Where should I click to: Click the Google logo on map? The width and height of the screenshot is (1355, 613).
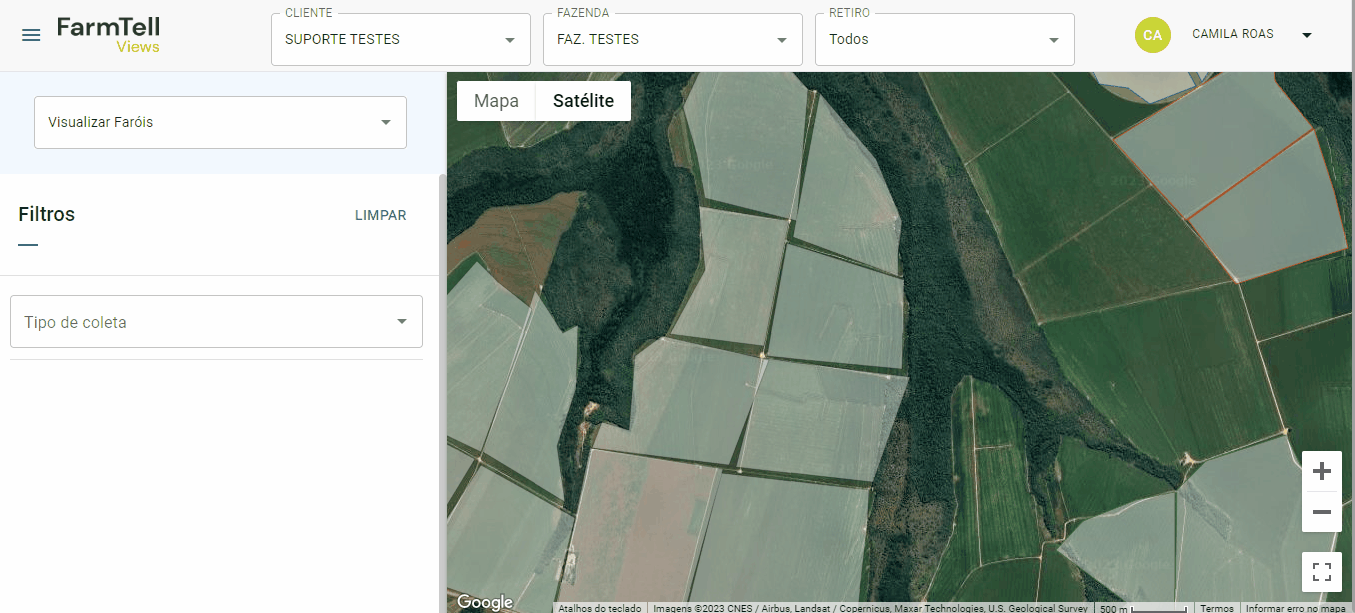[485, 602]
